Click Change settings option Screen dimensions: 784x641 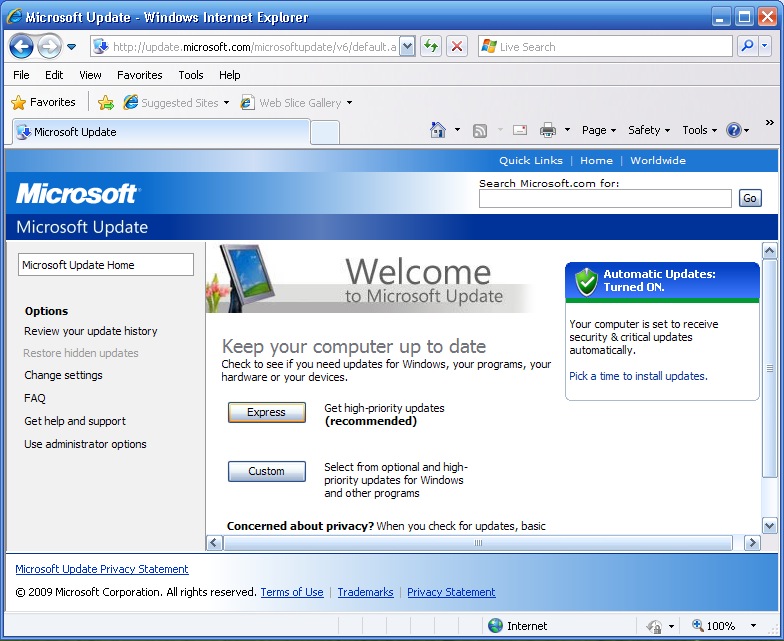(63, 375)
